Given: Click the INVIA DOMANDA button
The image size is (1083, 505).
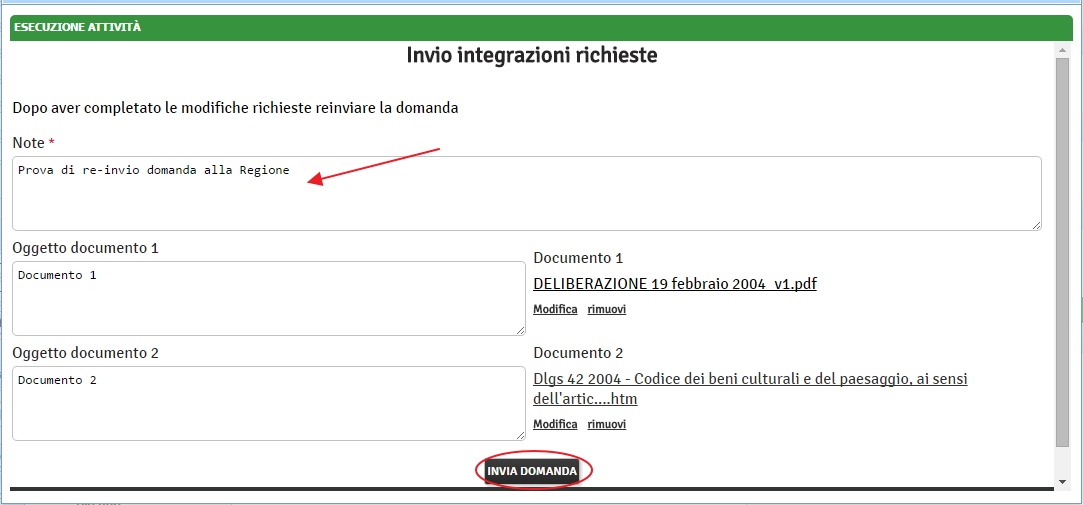Looking at the screenshot, I should coord(532,471).
